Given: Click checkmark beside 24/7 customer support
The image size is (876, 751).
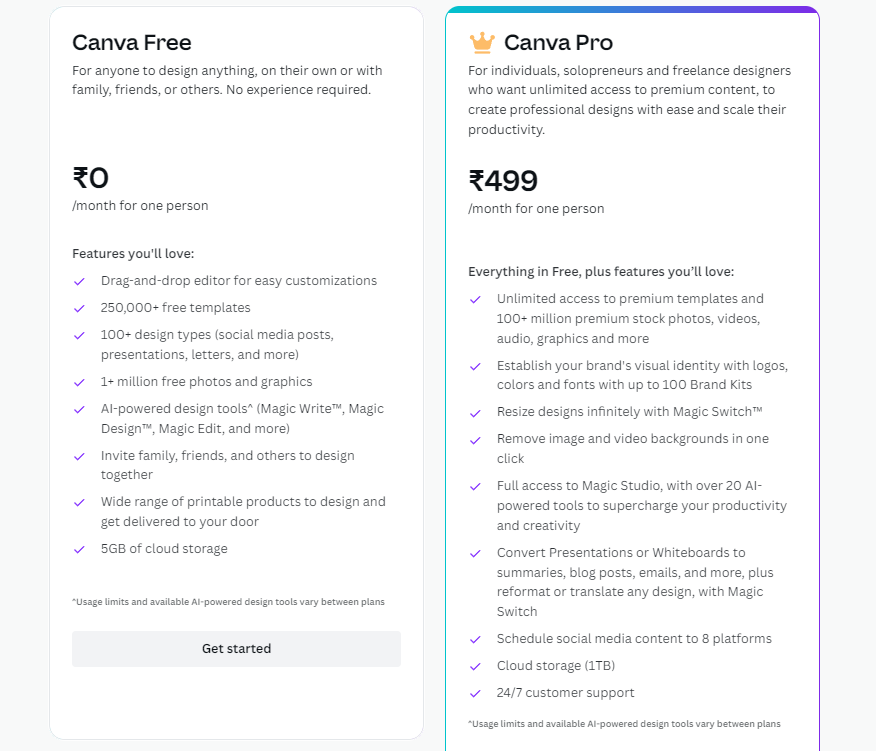Looking at the screenshot, I should tap(475, 693).
